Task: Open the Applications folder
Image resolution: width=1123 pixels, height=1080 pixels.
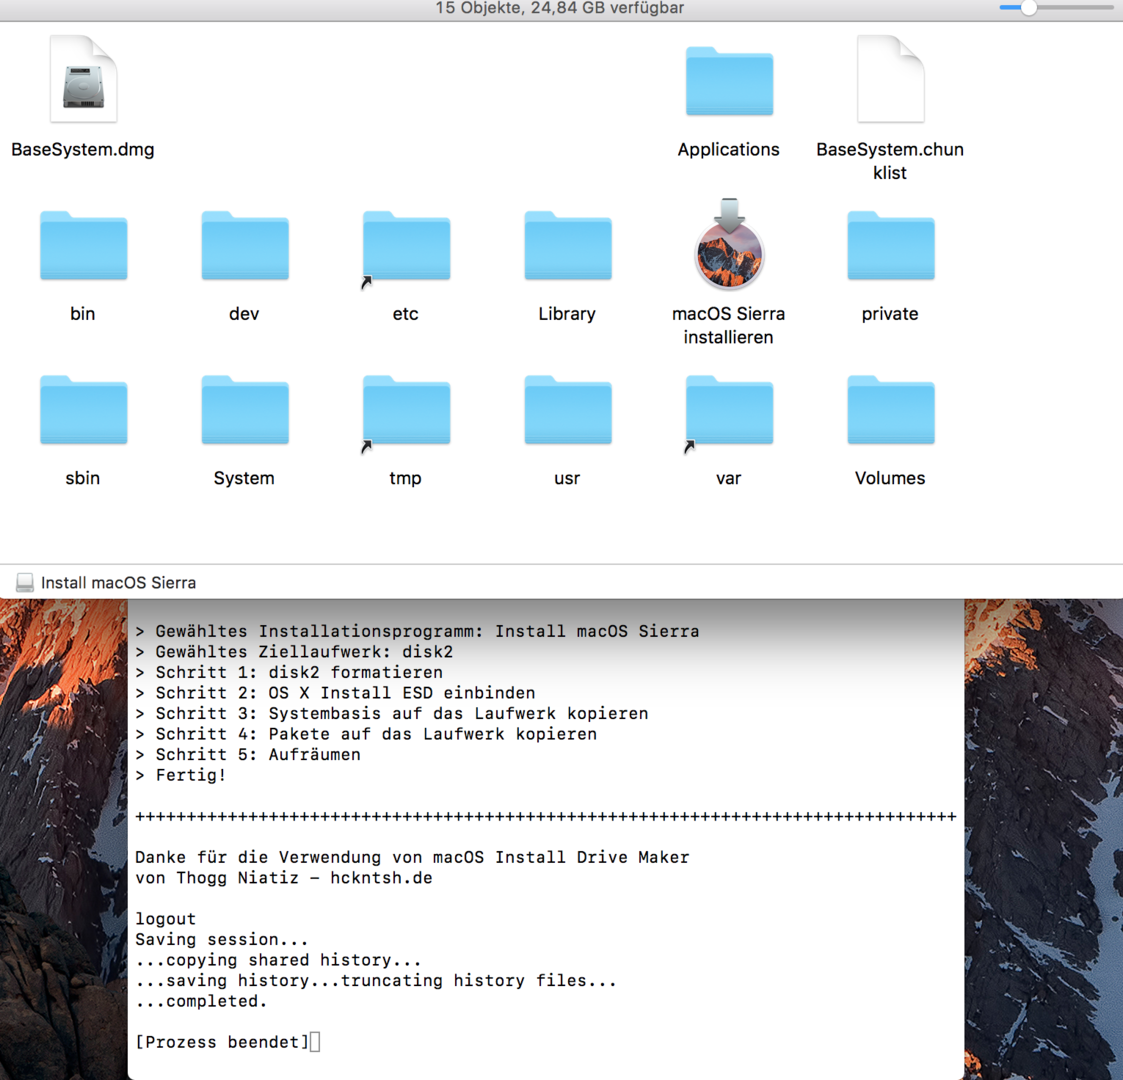Action: (729, 83)
